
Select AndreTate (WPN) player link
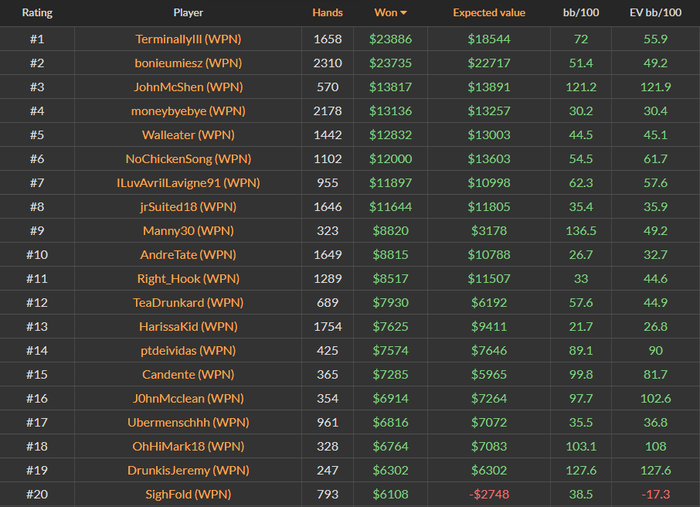pyautogui.click(x=188, y=255)
